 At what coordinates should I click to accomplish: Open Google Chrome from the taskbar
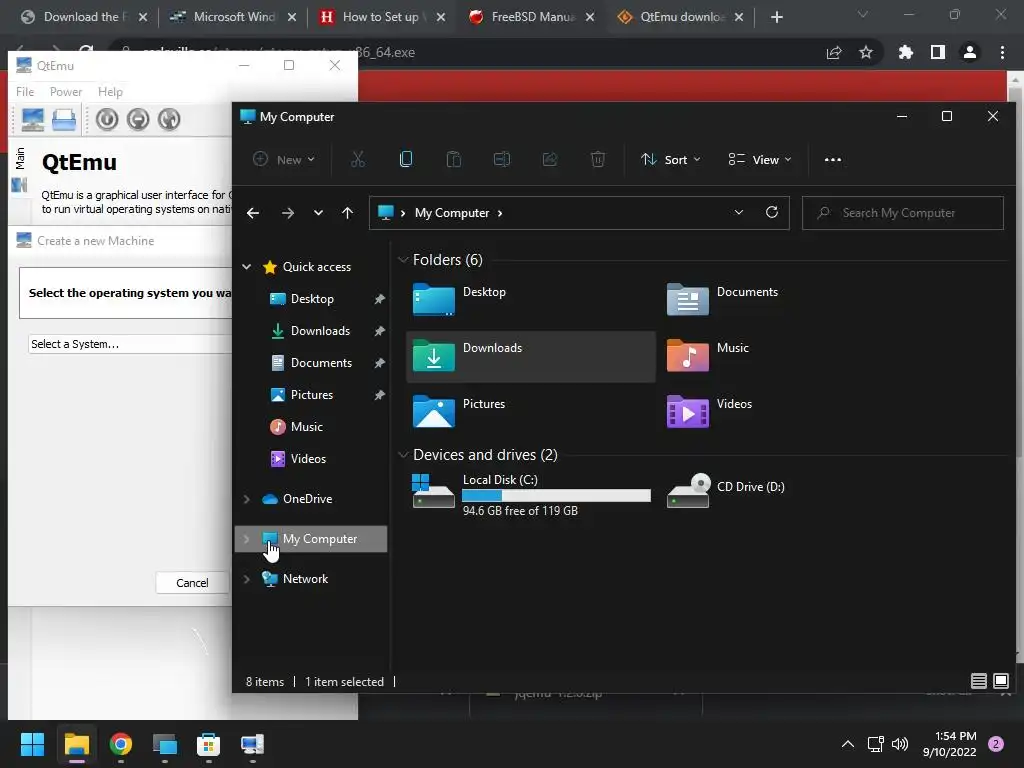[121, 744]
